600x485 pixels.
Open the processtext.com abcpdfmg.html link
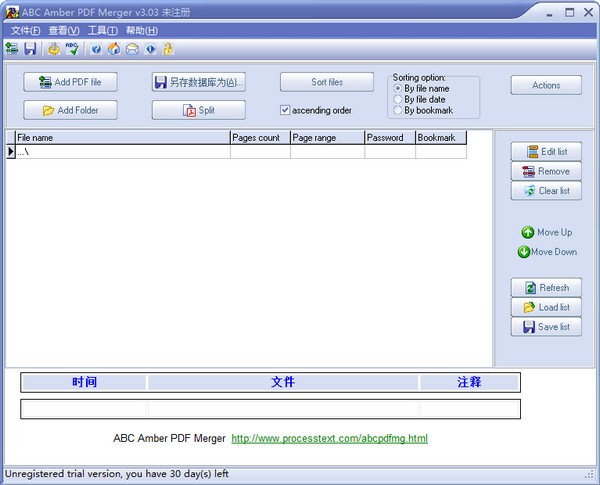[x=329, y=438]
